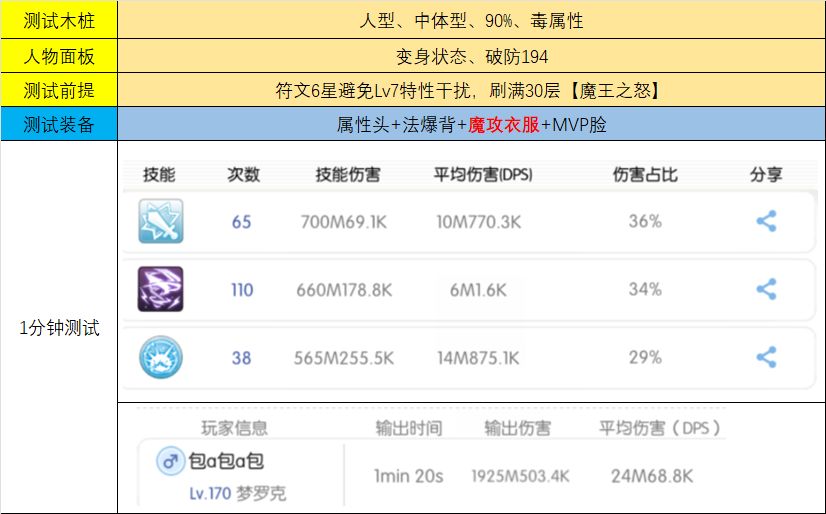
Task: Click the count value 65
Action: coord(241,222)
